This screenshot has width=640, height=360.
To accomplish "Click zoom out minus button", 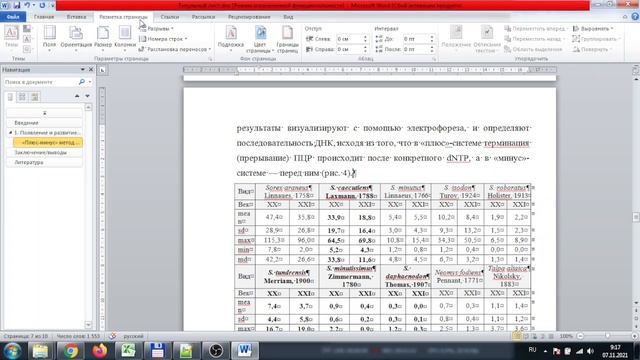I will click(x=580, y=336).
